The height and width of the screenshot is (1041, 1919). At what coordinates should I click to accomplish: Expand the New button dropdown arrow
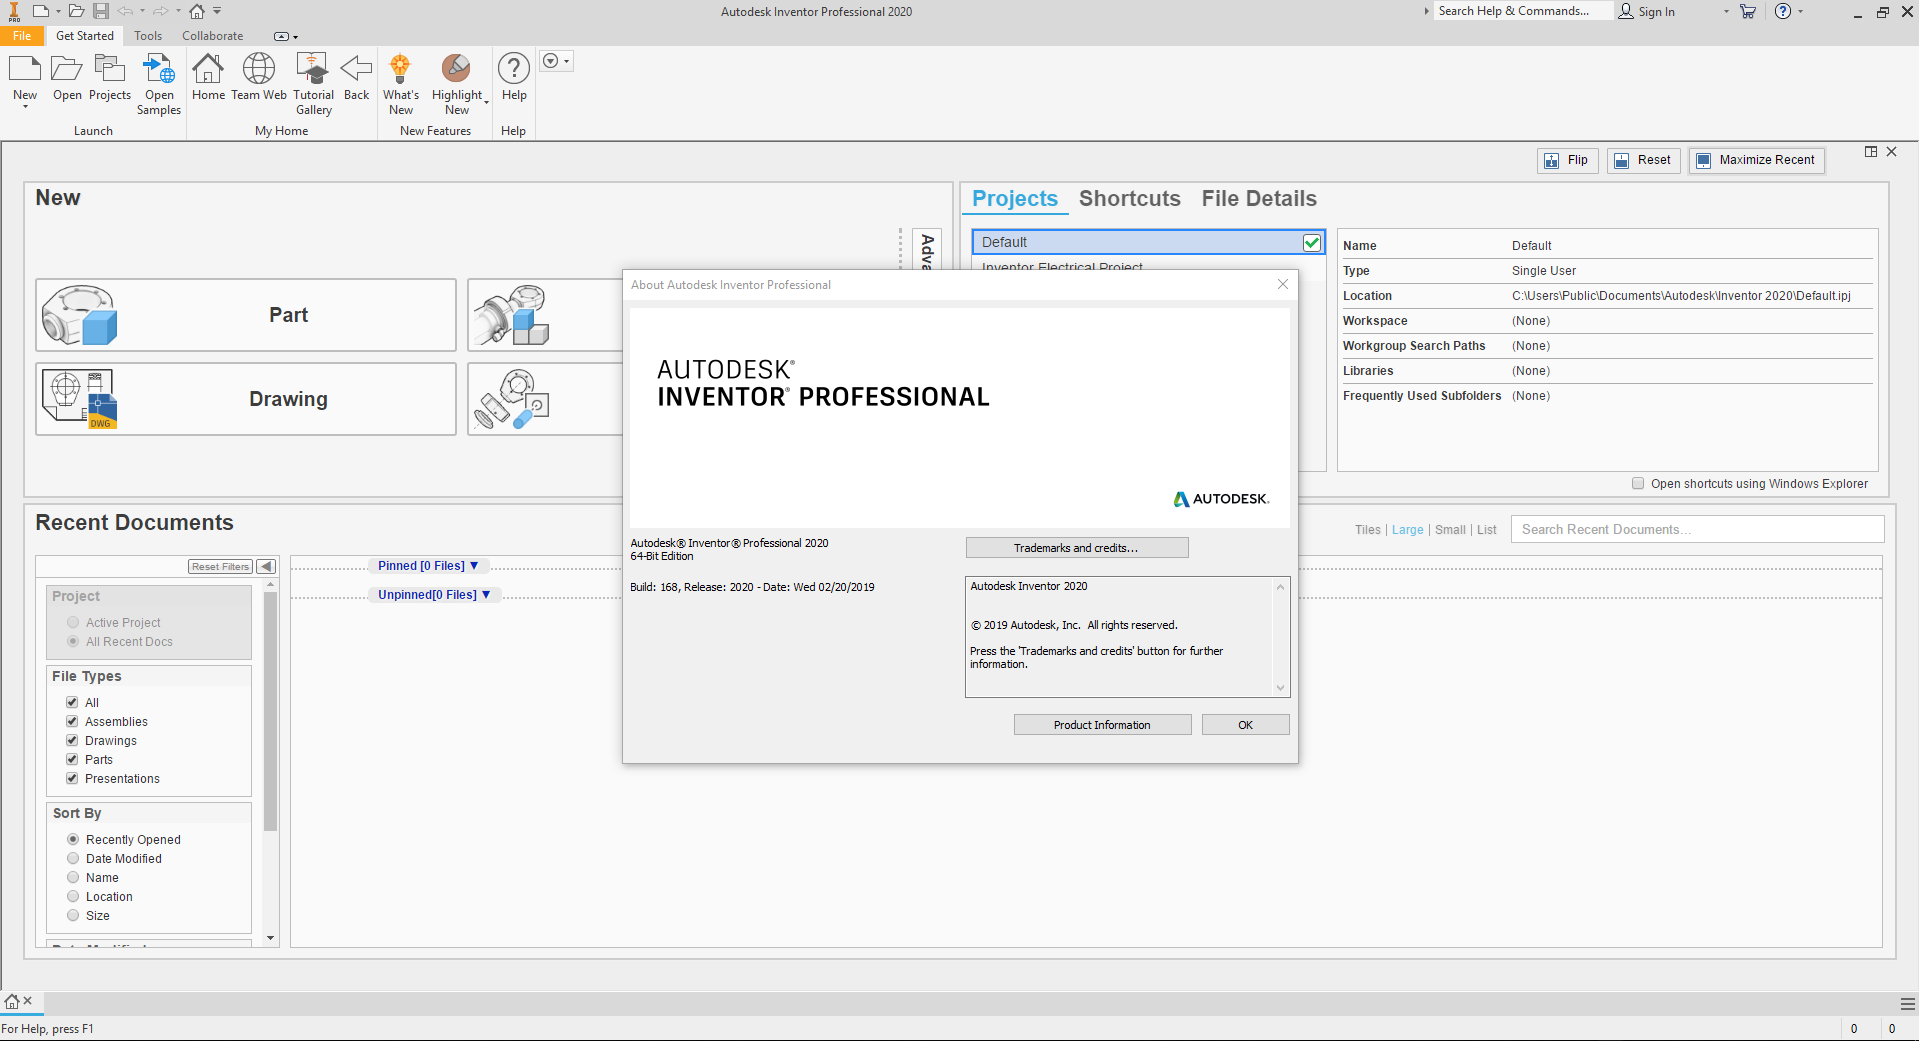[x=25, y=107]
